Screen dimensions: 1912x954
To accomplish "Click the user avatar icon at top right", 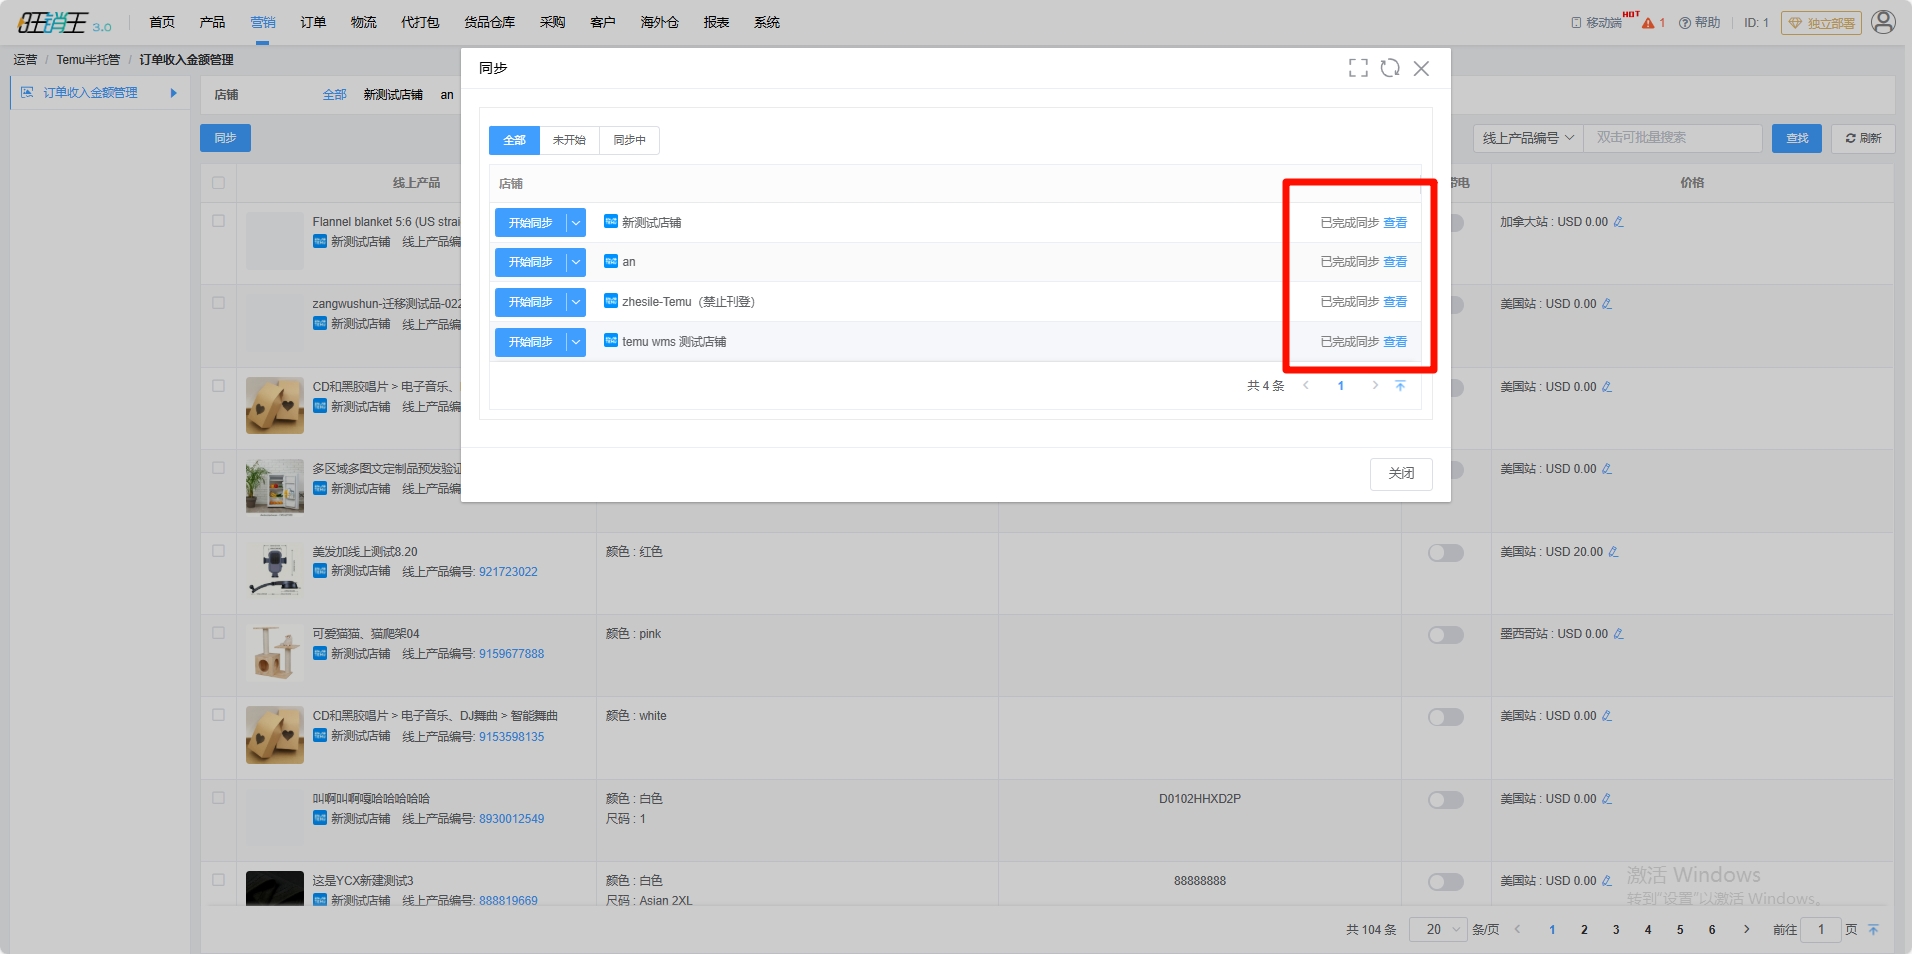I will [1883, 22].
